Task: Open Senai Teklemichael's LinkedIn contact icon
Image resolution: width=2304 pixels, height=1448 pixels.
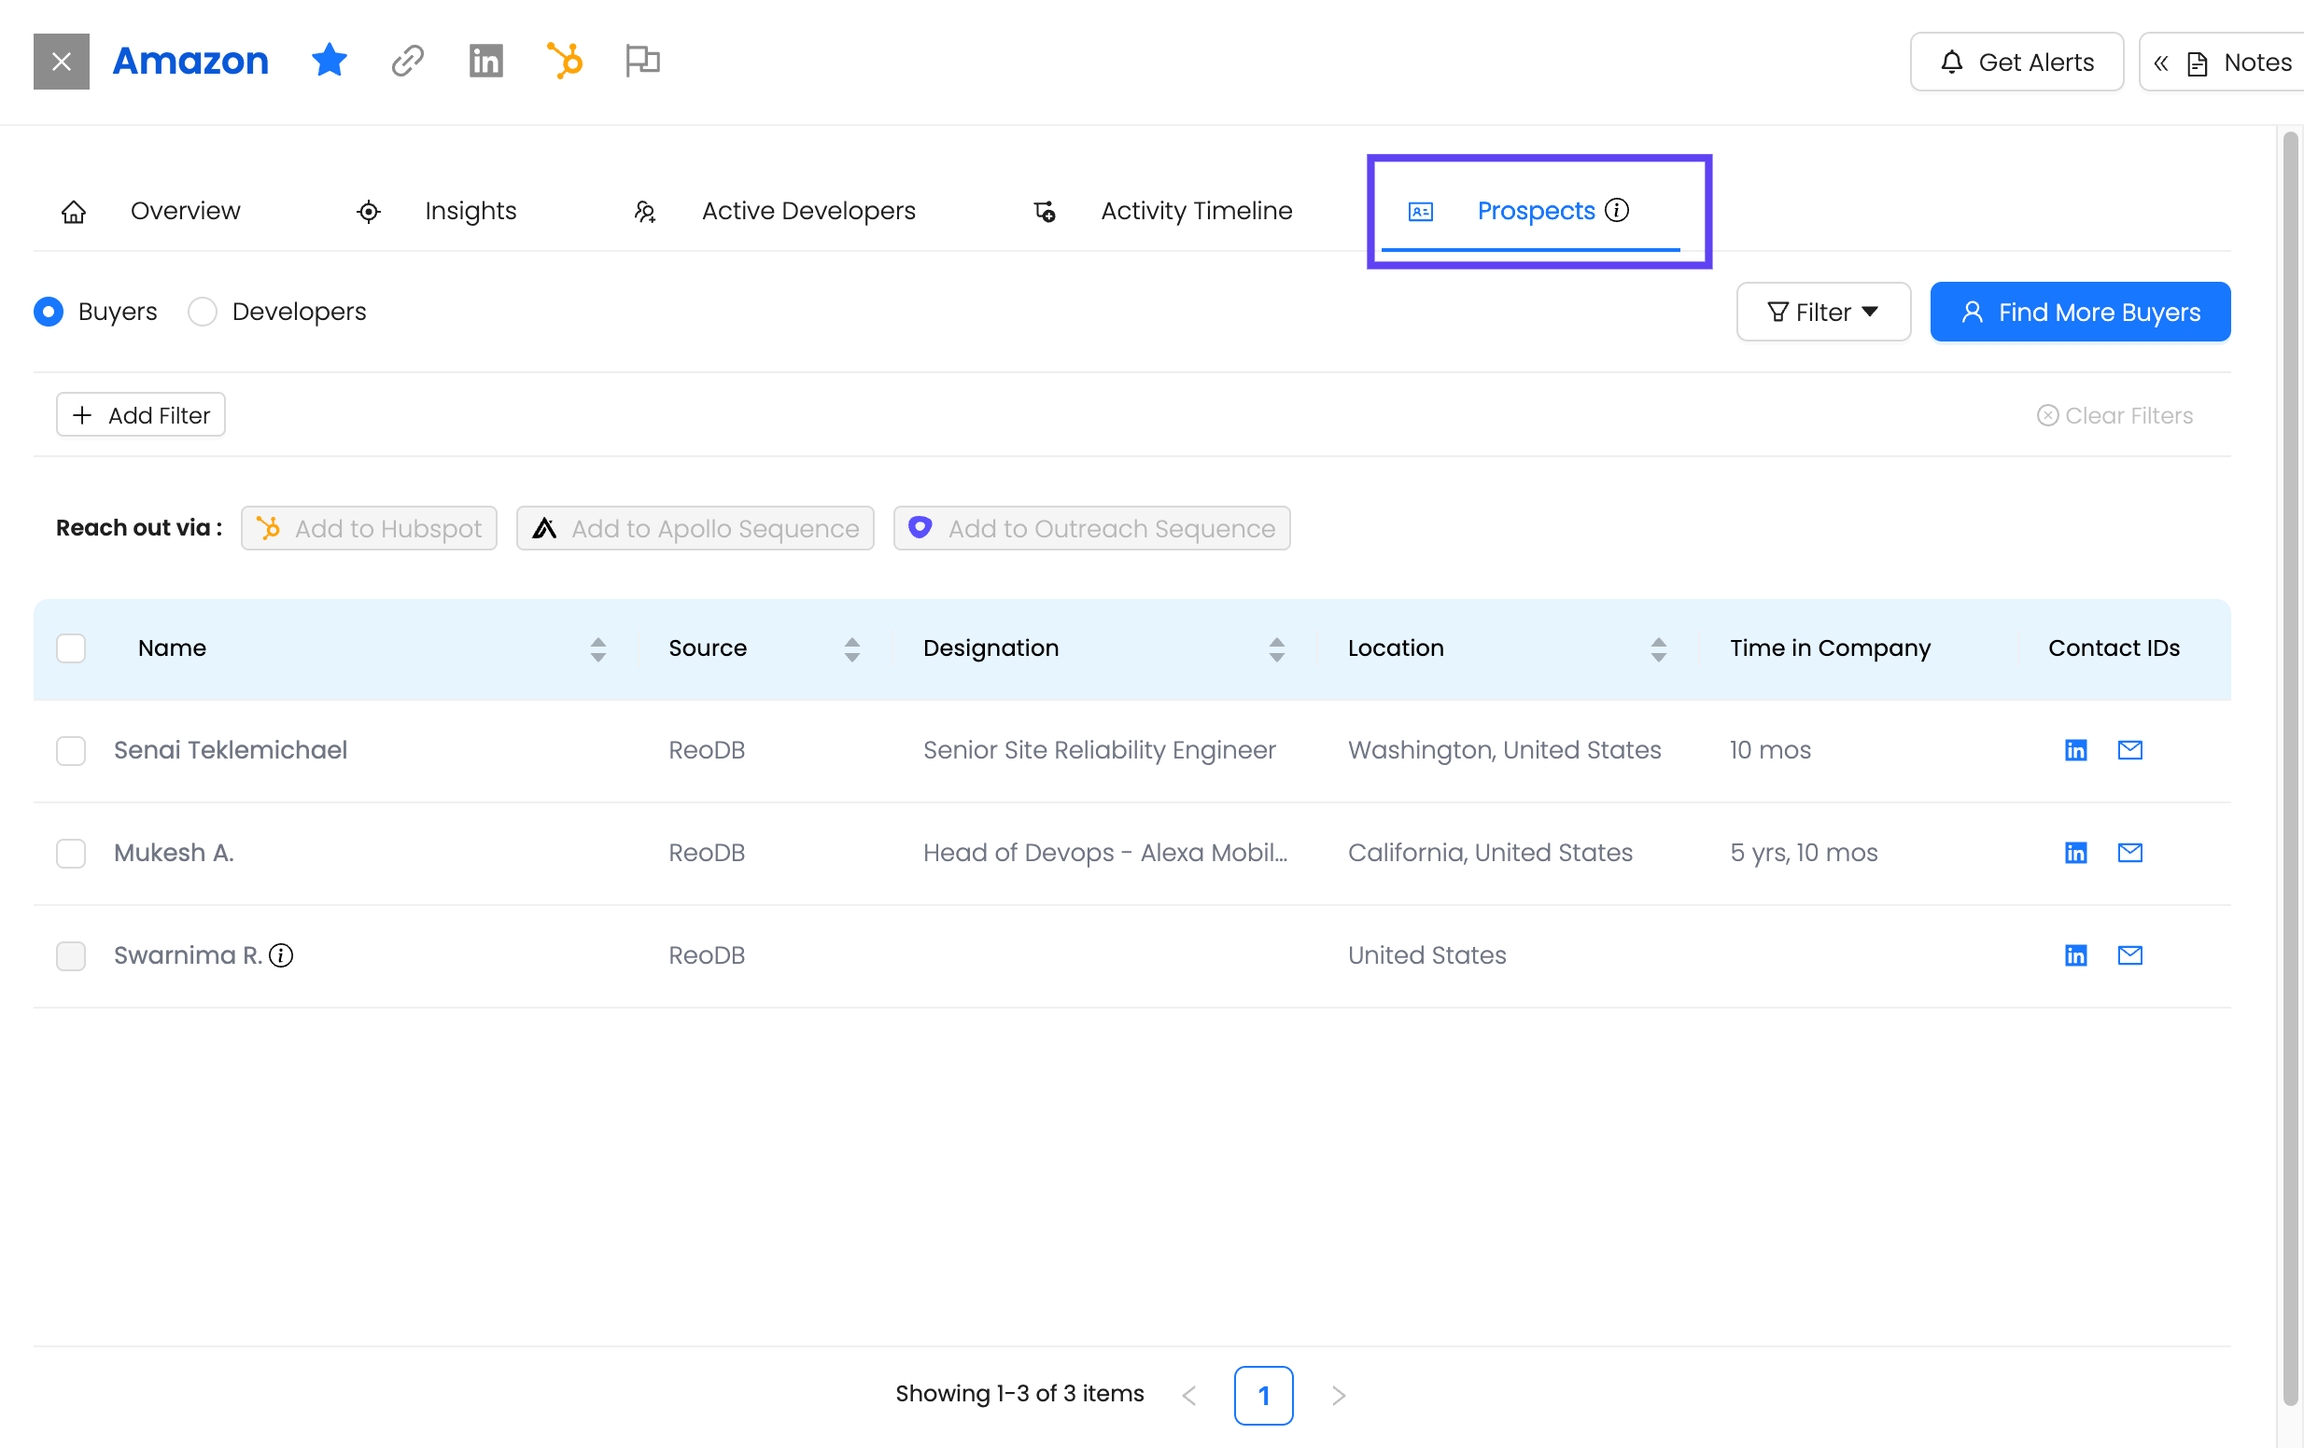Action: click(2075, 750)
